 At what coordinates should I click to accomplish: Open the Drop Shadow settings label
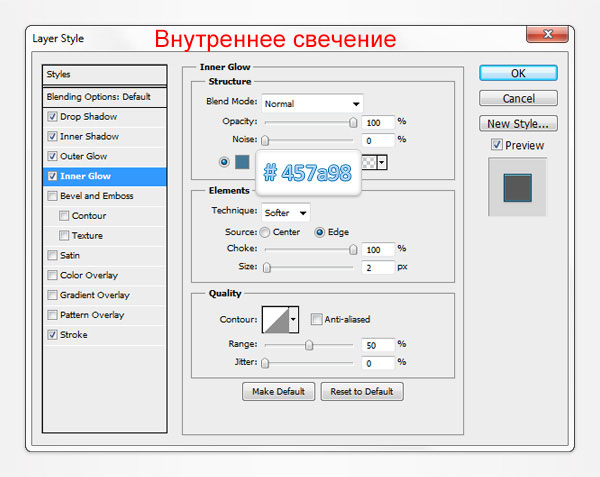[x=88, y=116]
